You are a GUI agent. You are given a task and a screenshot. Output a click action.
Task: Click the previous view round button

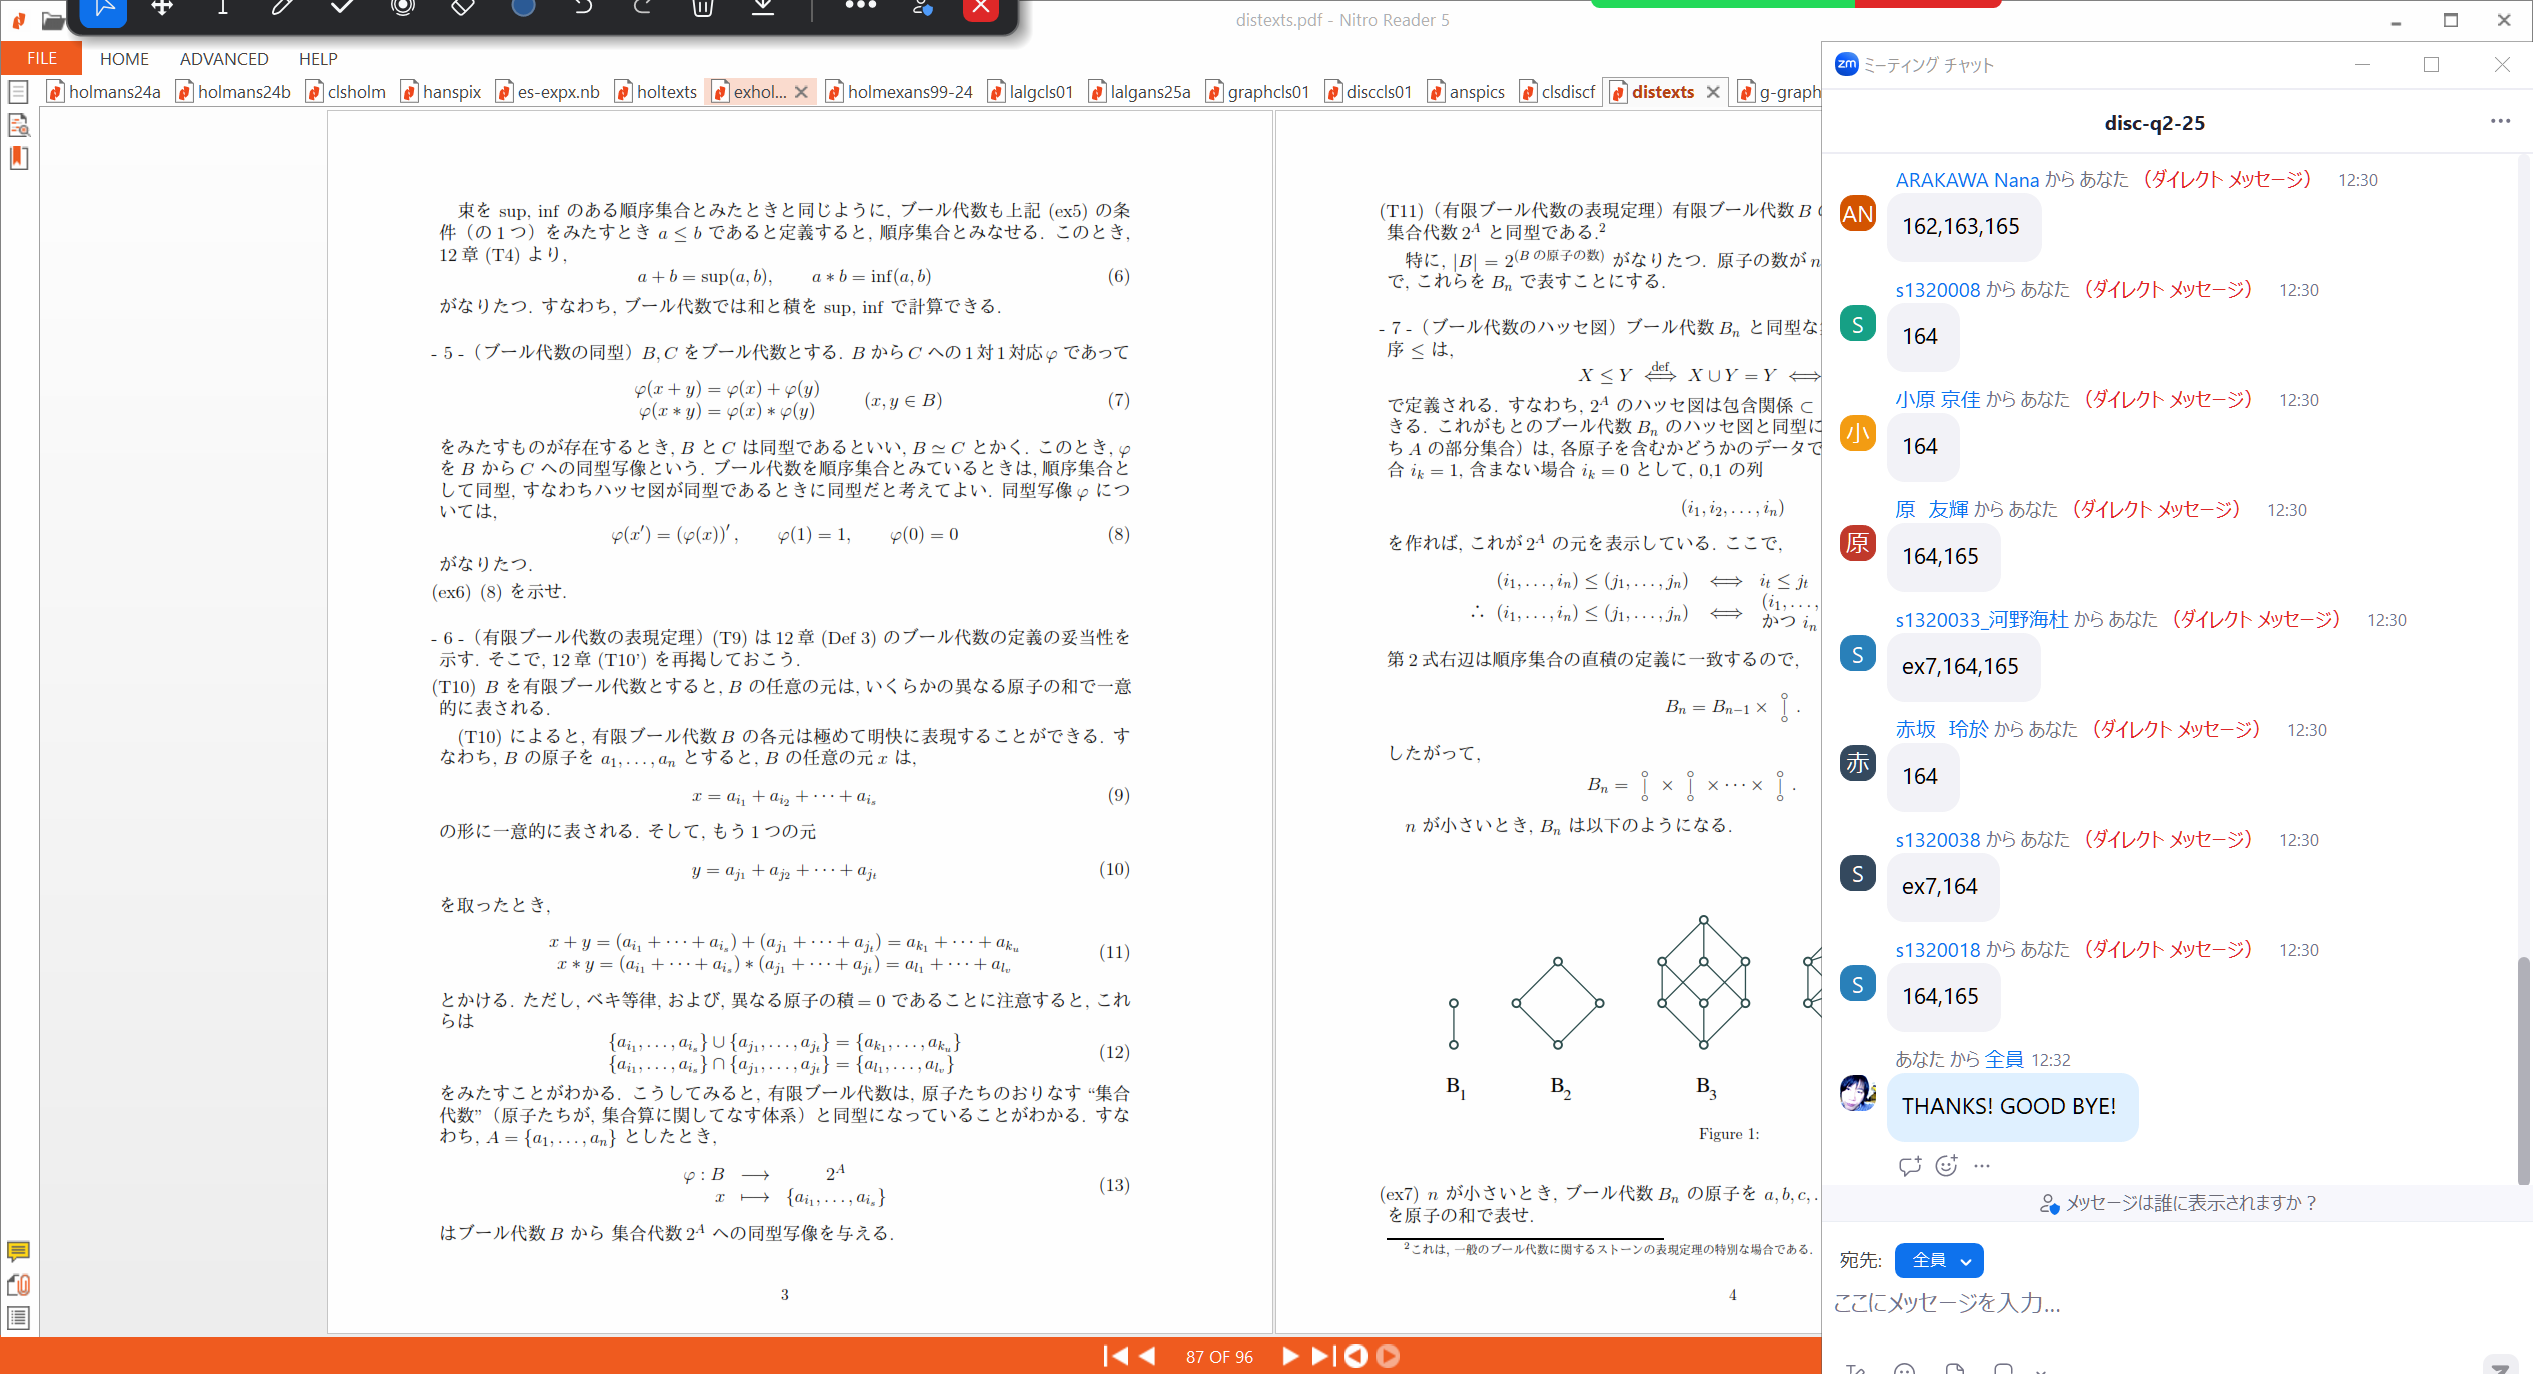[x=1356, y=1356]
